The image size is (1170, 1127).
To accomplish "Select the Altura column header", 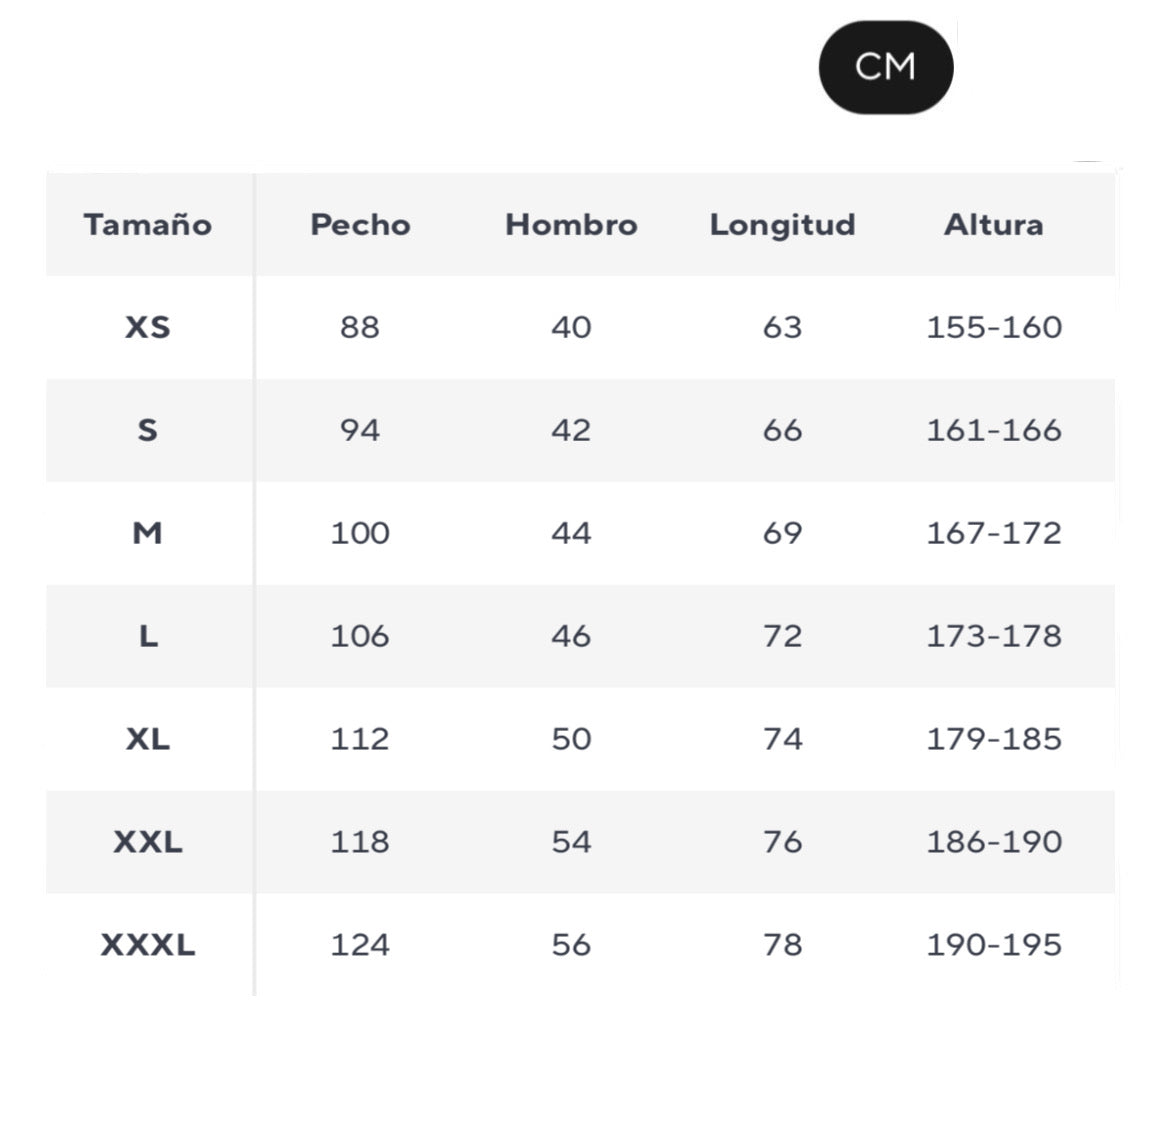I will pyautogui.click(x=993, y=225).
